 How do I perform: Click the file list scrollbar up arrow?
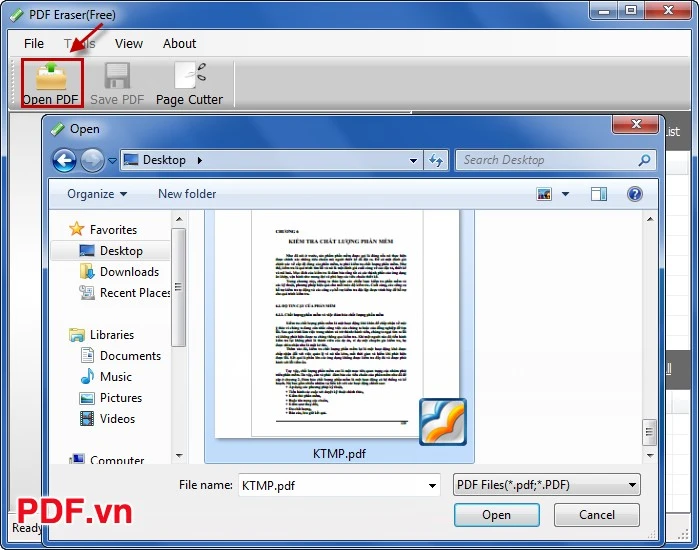pyautogui.click(x=650, y=219)
